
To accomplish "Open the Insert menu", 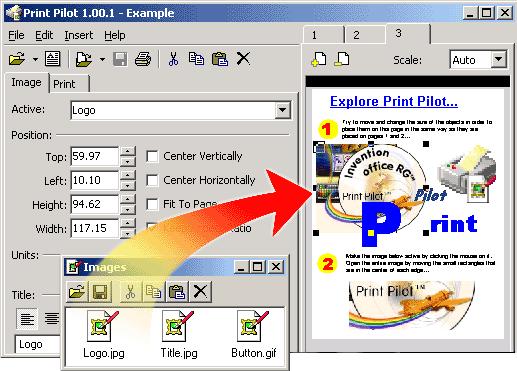I will (x=79, y=35).
